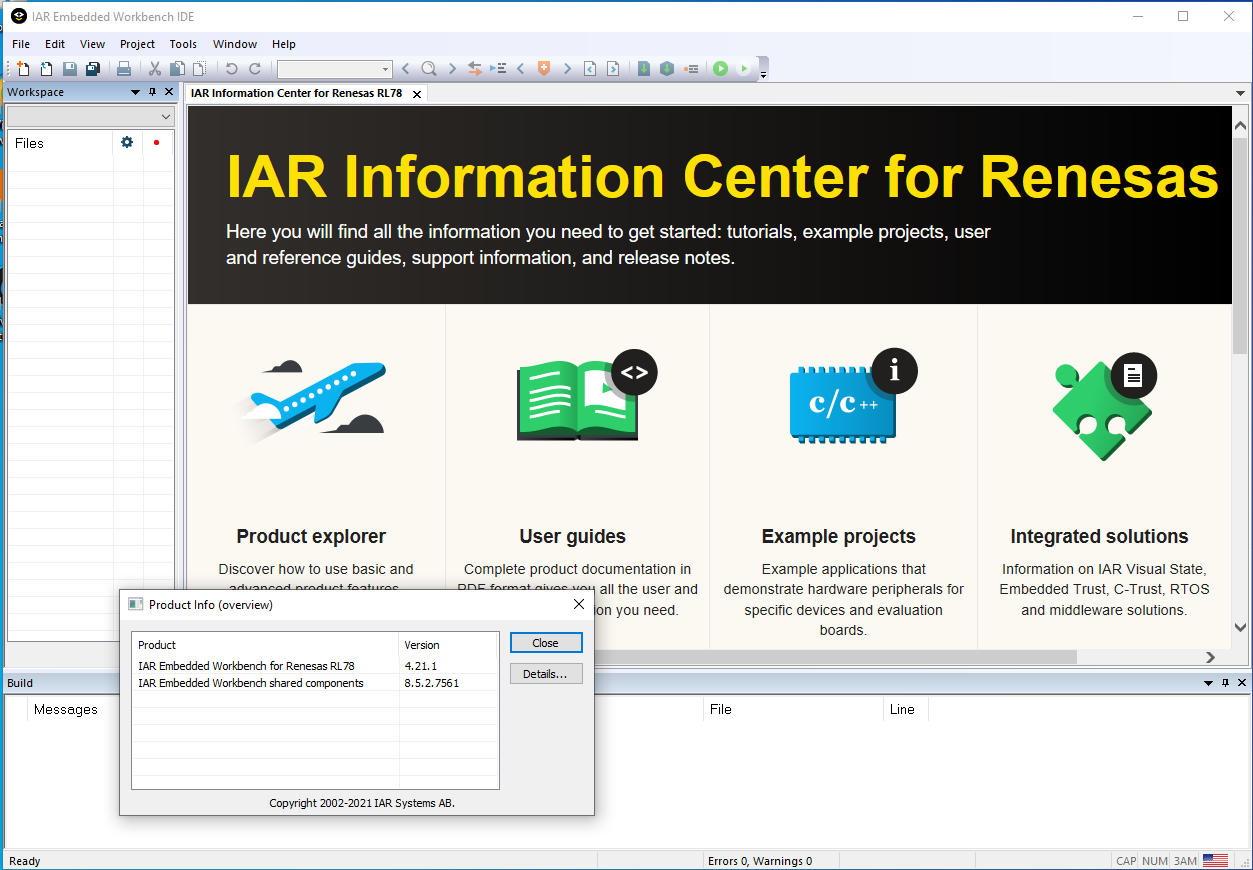
Task: Click the green book User guides image
Action: point(585,396)
